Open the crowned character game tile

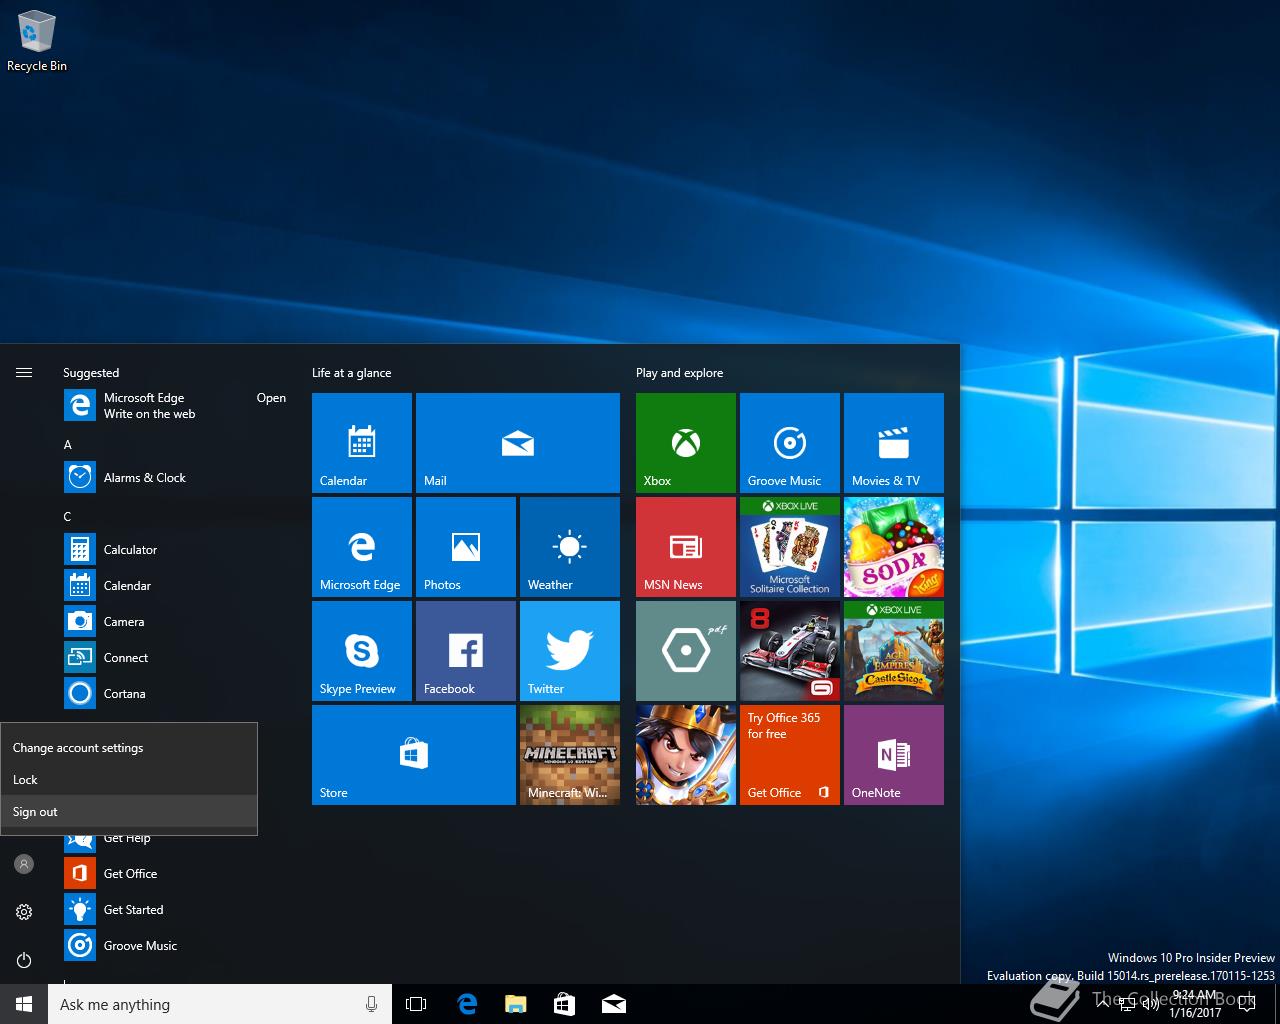click(686, 754)
